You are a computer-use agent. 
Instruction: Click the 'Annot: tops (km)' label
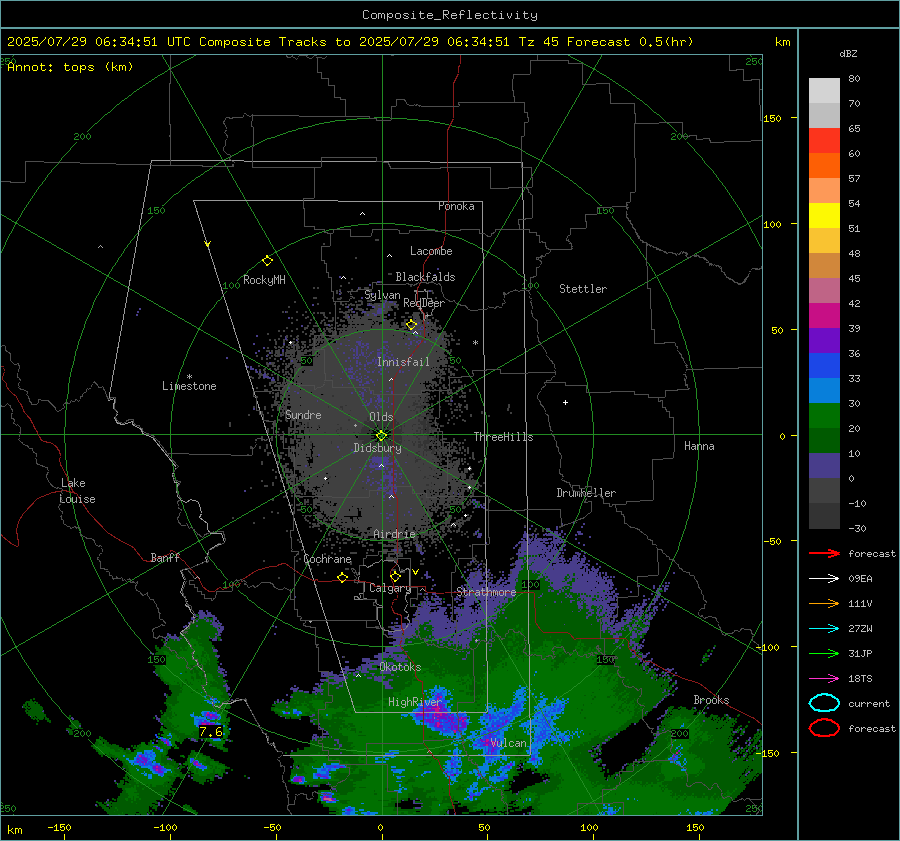pyautogui.click(x=70, y=67)
